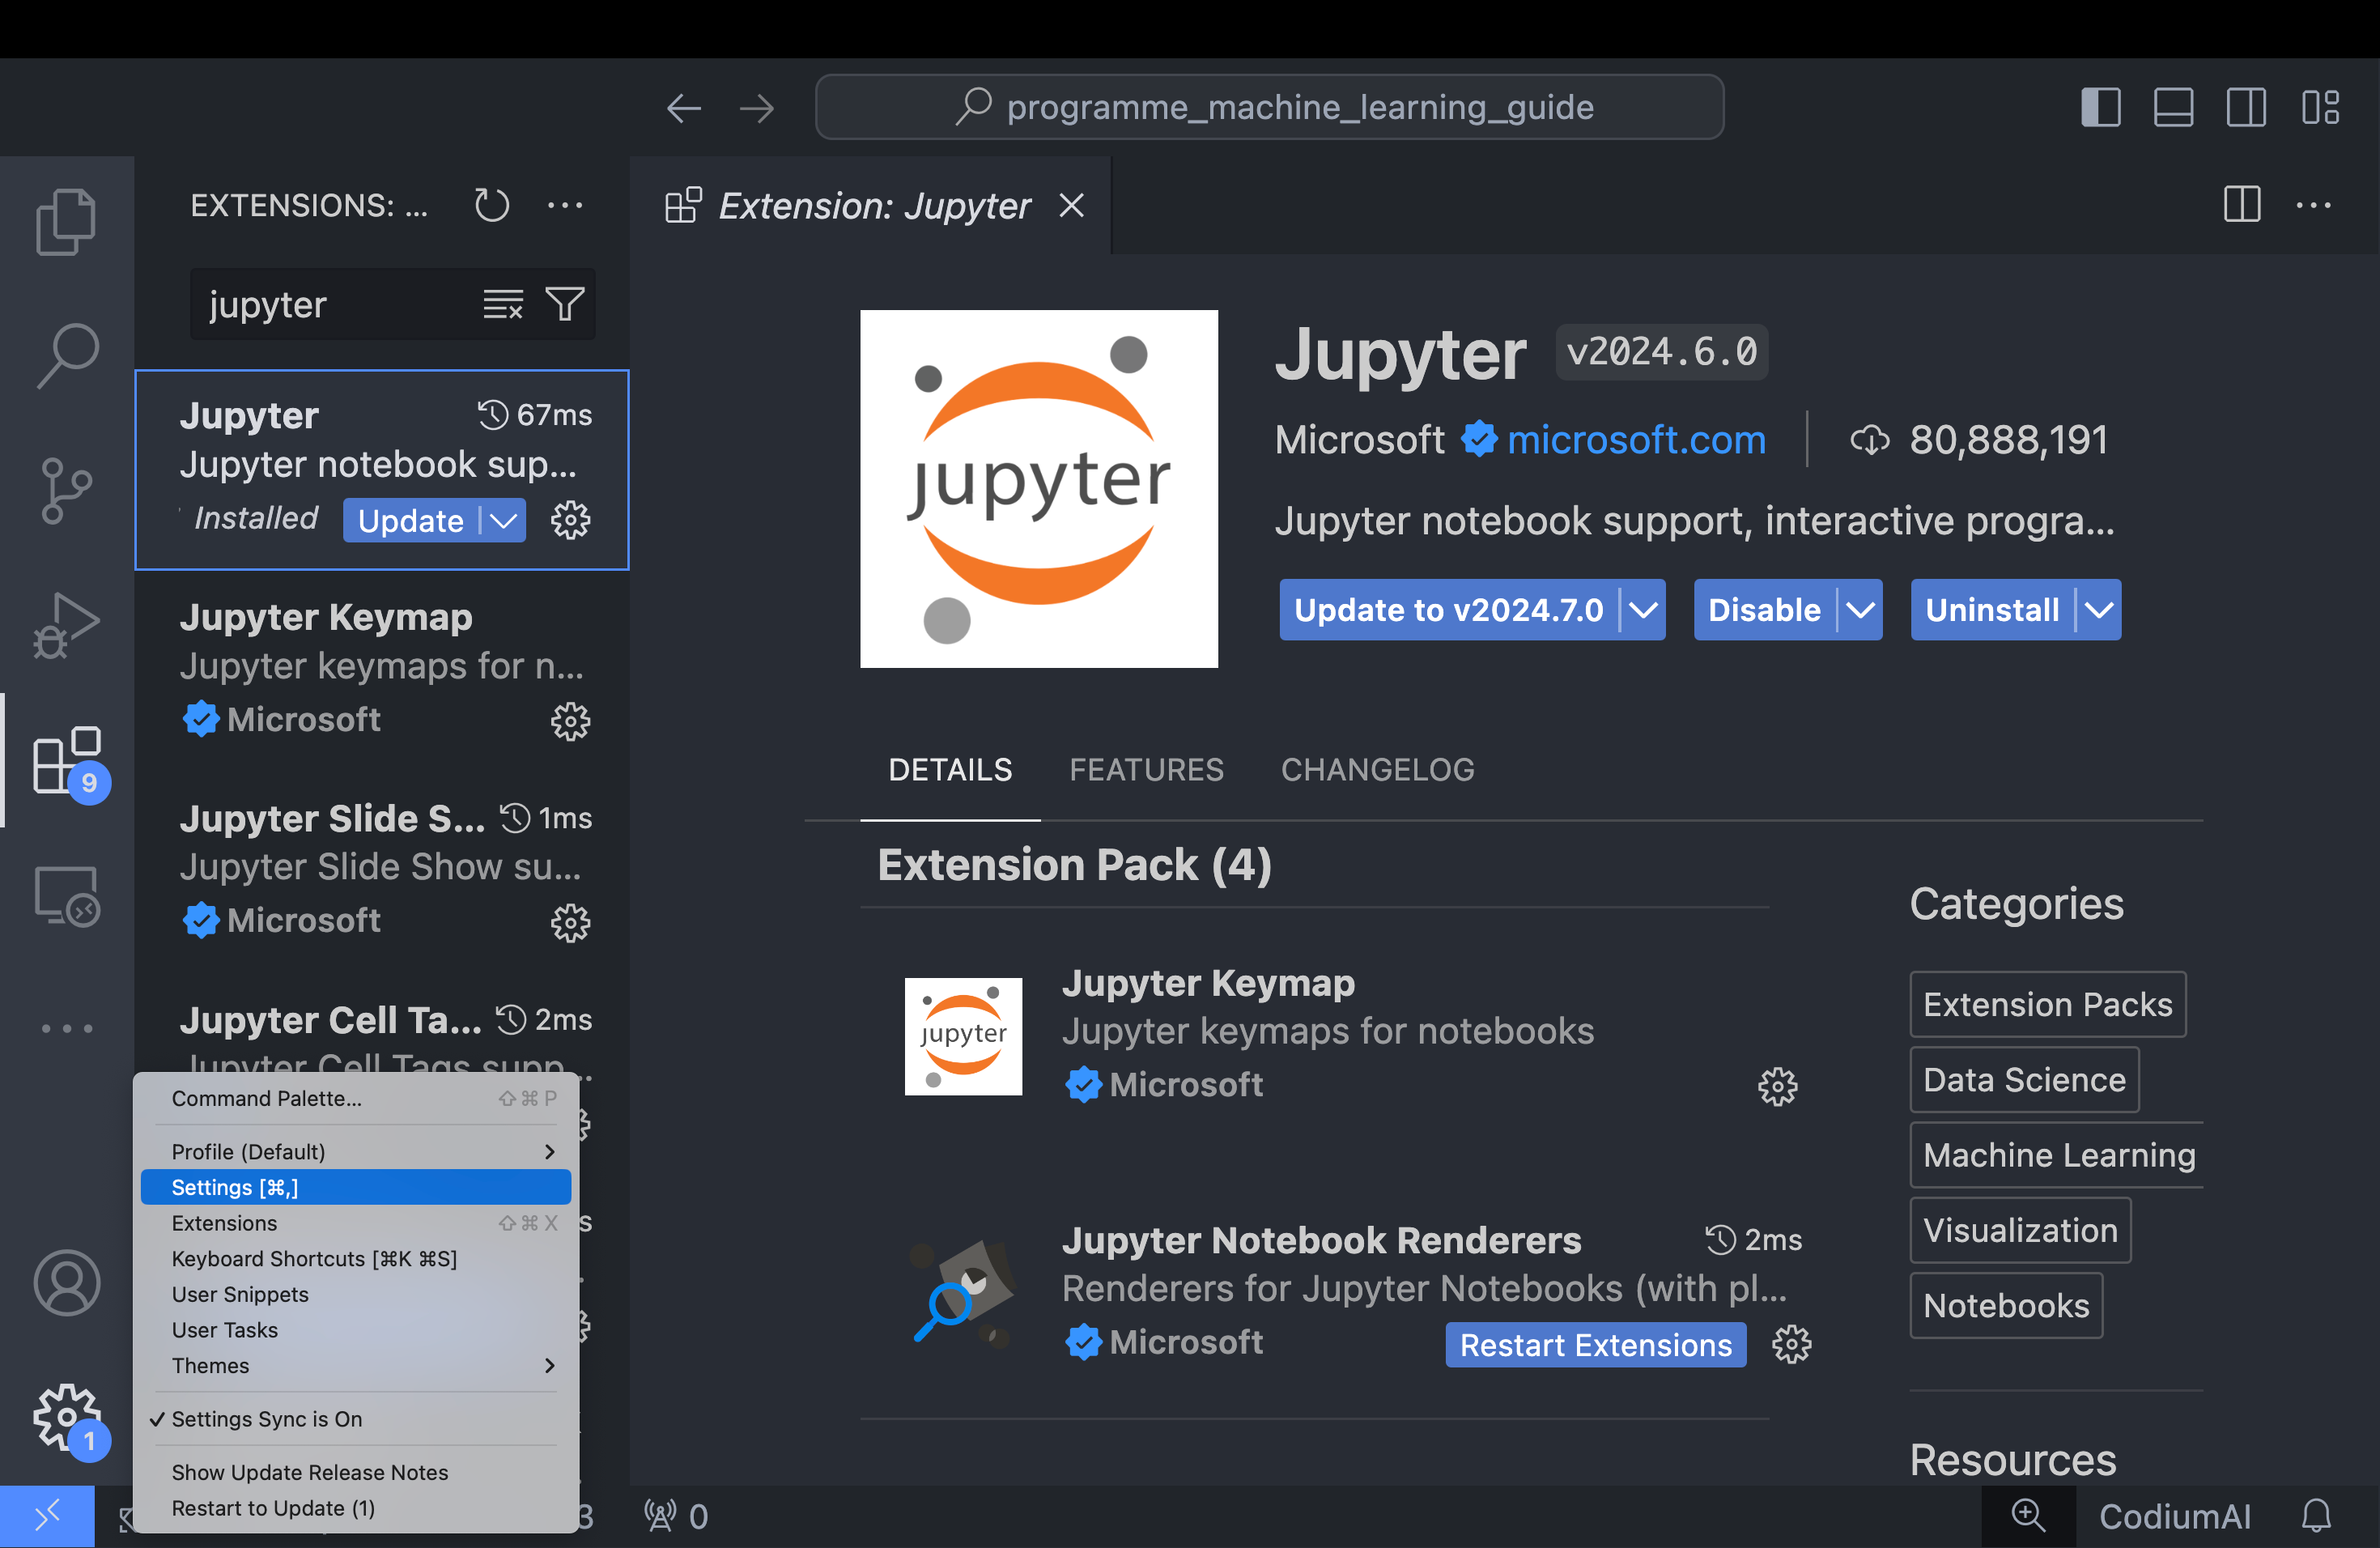Open more editor actions menu
This screenshot has height=1548, width=2380.
point(2314,205)
